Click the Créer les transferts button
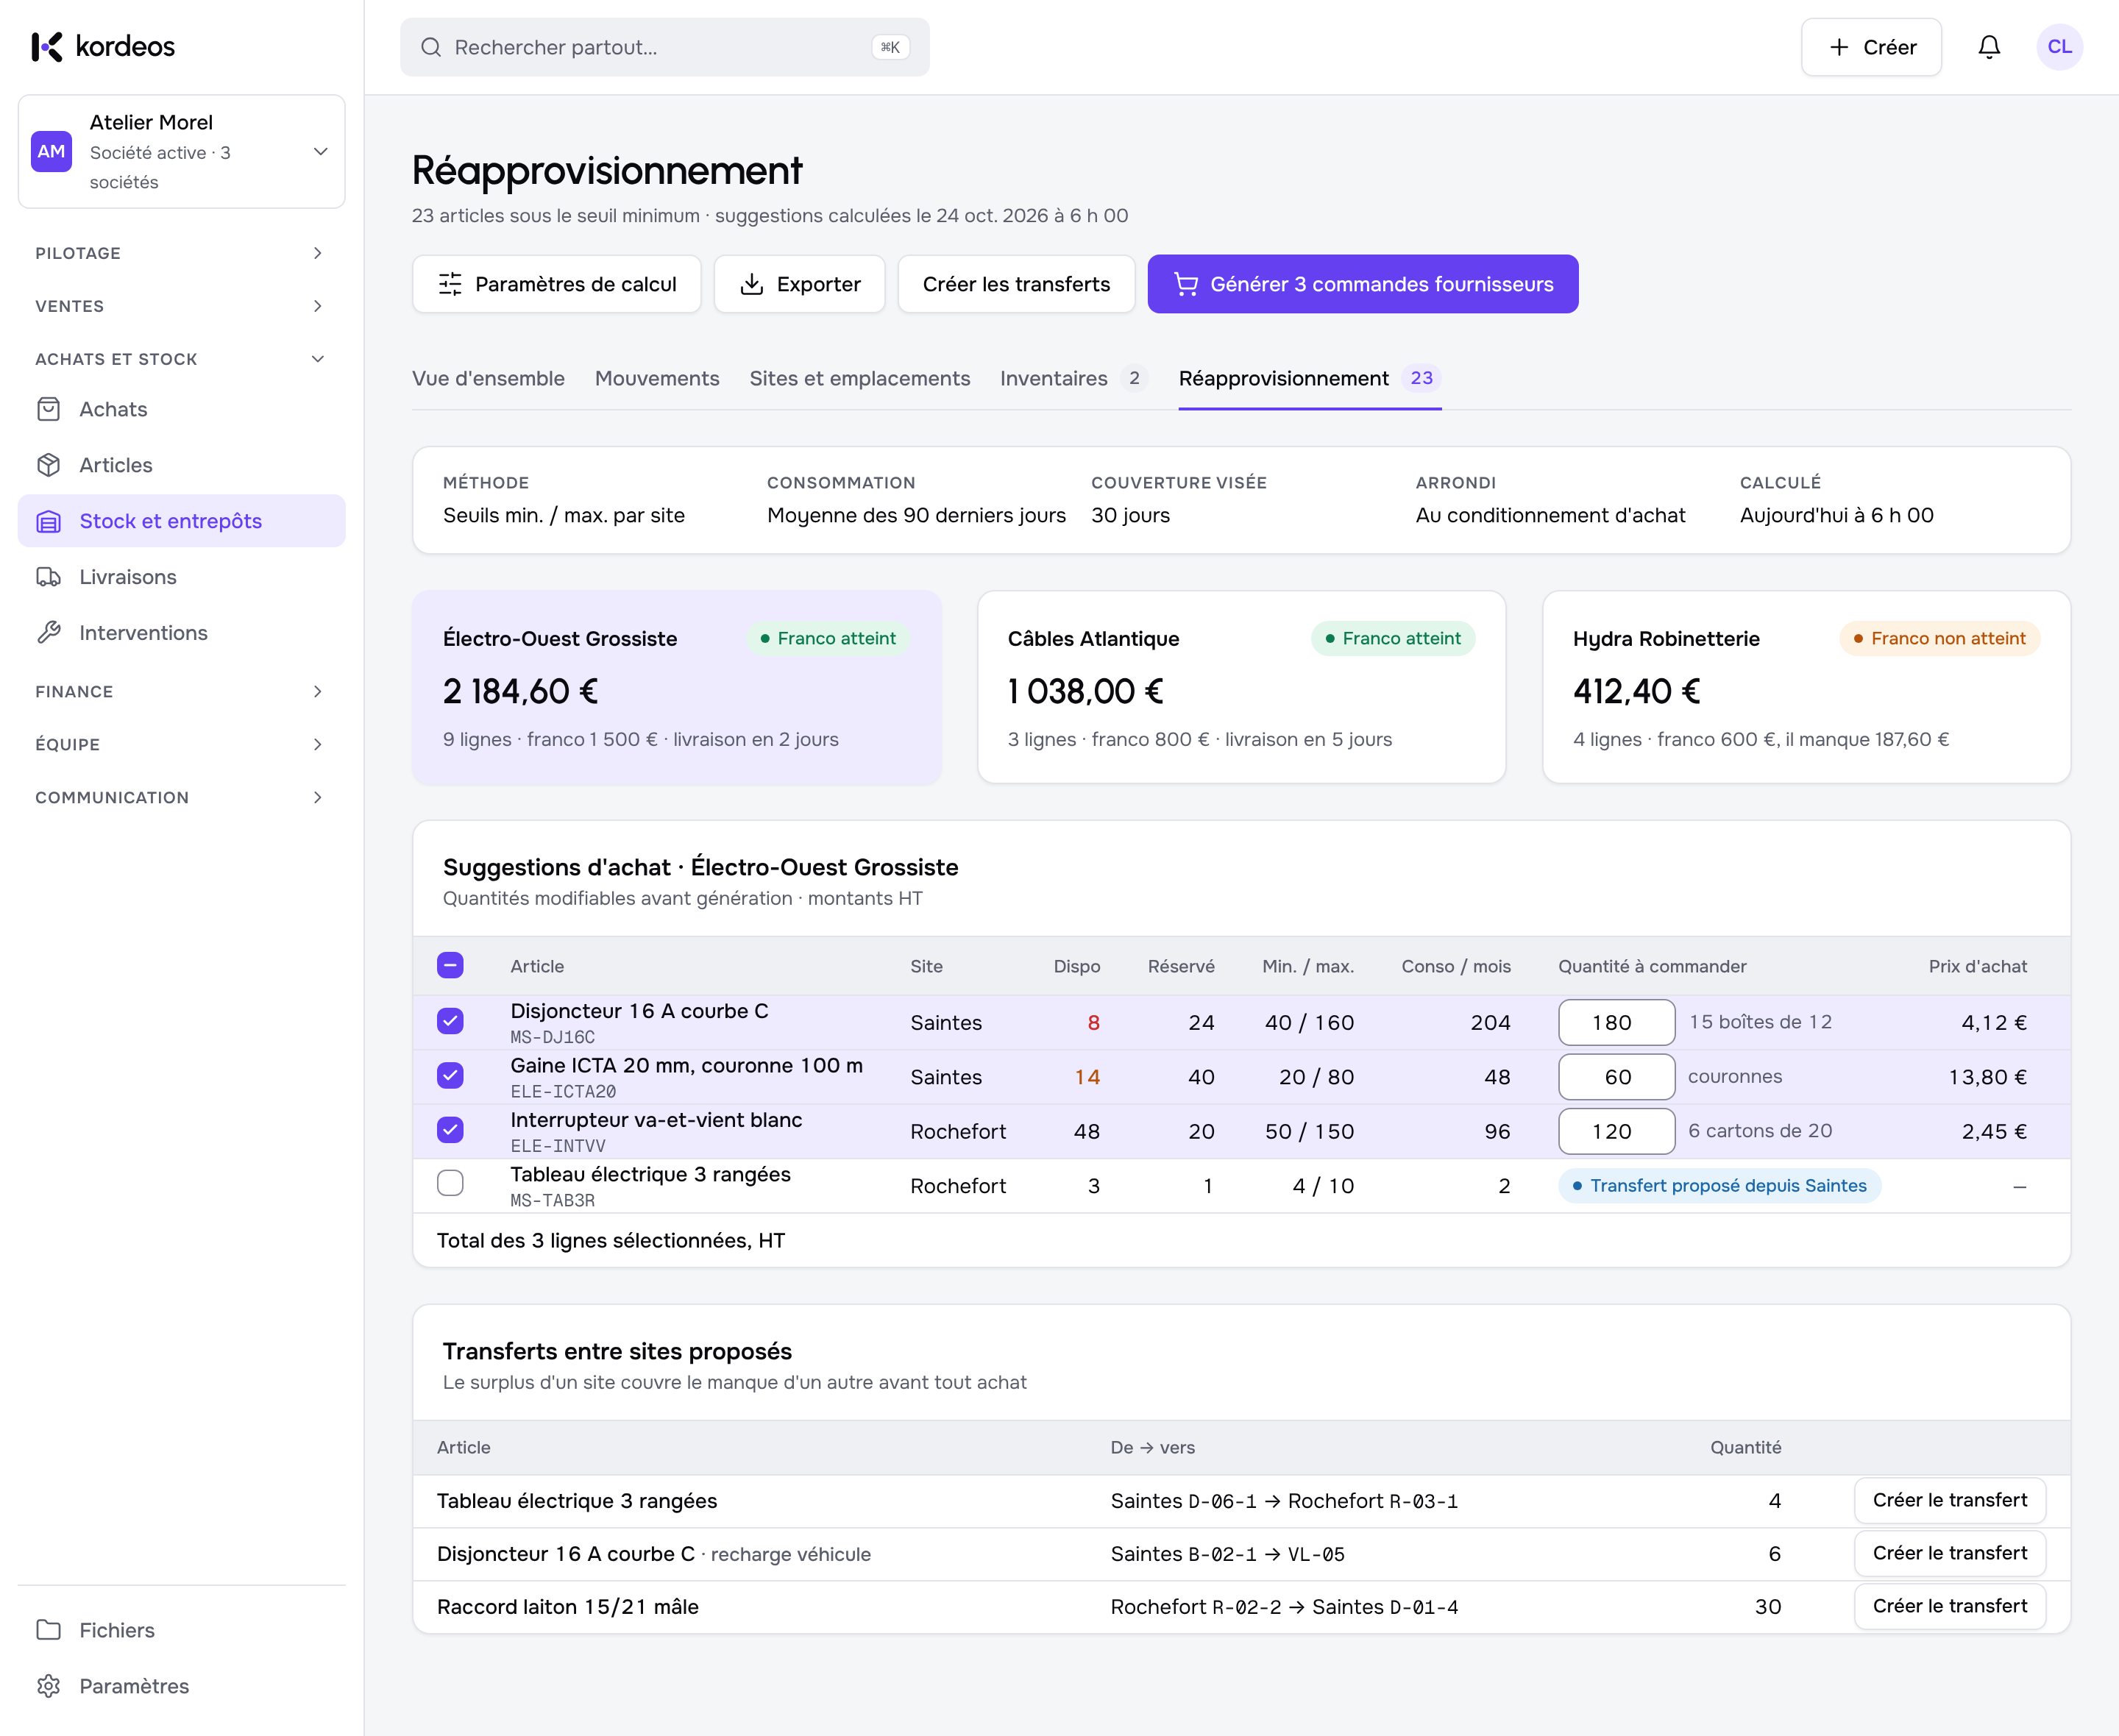 click(x=1016, y=284)
